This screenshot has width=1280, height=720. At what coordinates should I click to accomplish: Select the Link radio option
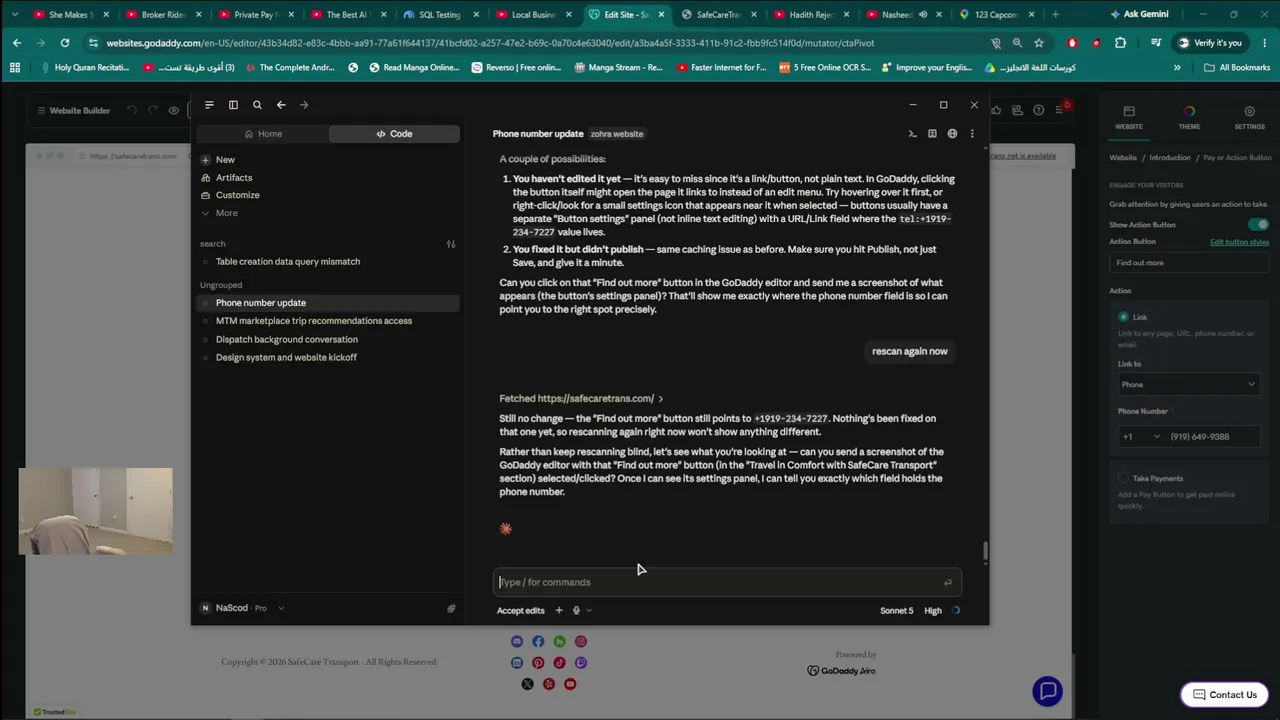[x=1124, y=317]
